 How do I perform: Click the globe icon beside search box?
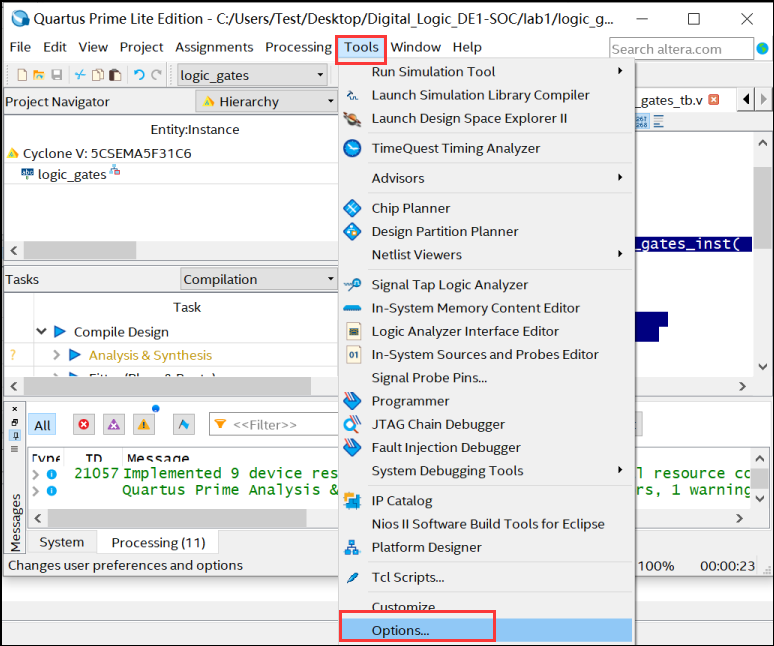tap(763, 48)
